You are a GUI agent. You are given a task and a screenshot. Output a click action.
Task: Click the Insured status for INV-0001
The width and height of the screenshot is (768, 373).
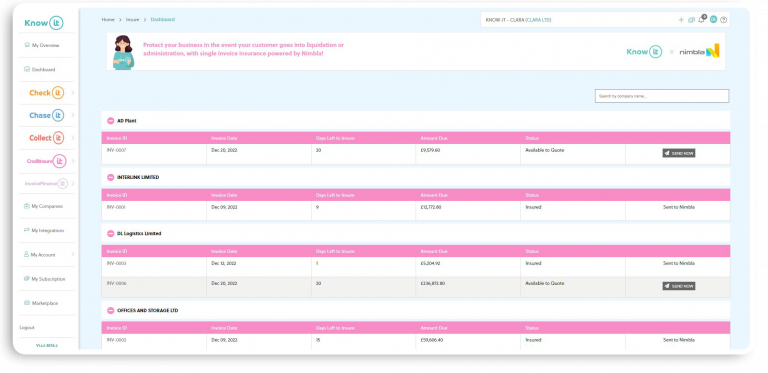tap(533, 207)
